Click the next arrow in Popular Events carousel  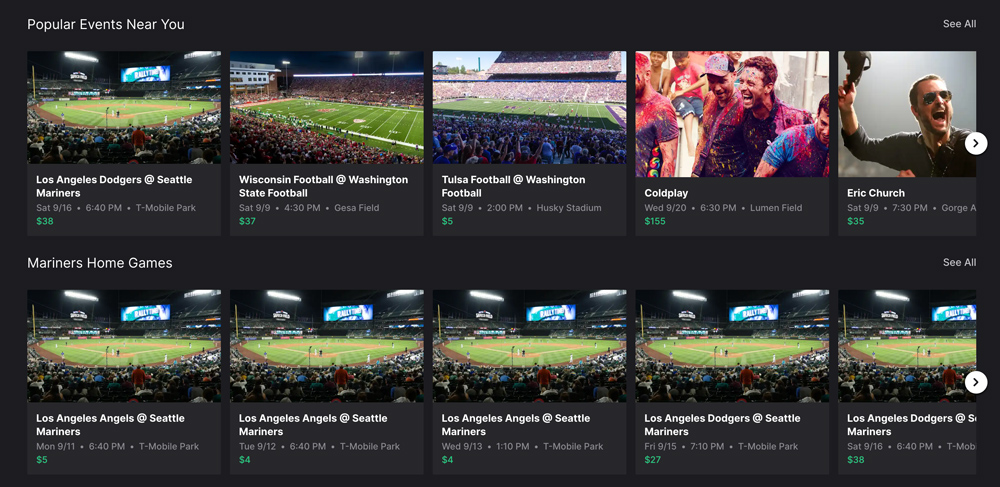[x=976, y=143]
